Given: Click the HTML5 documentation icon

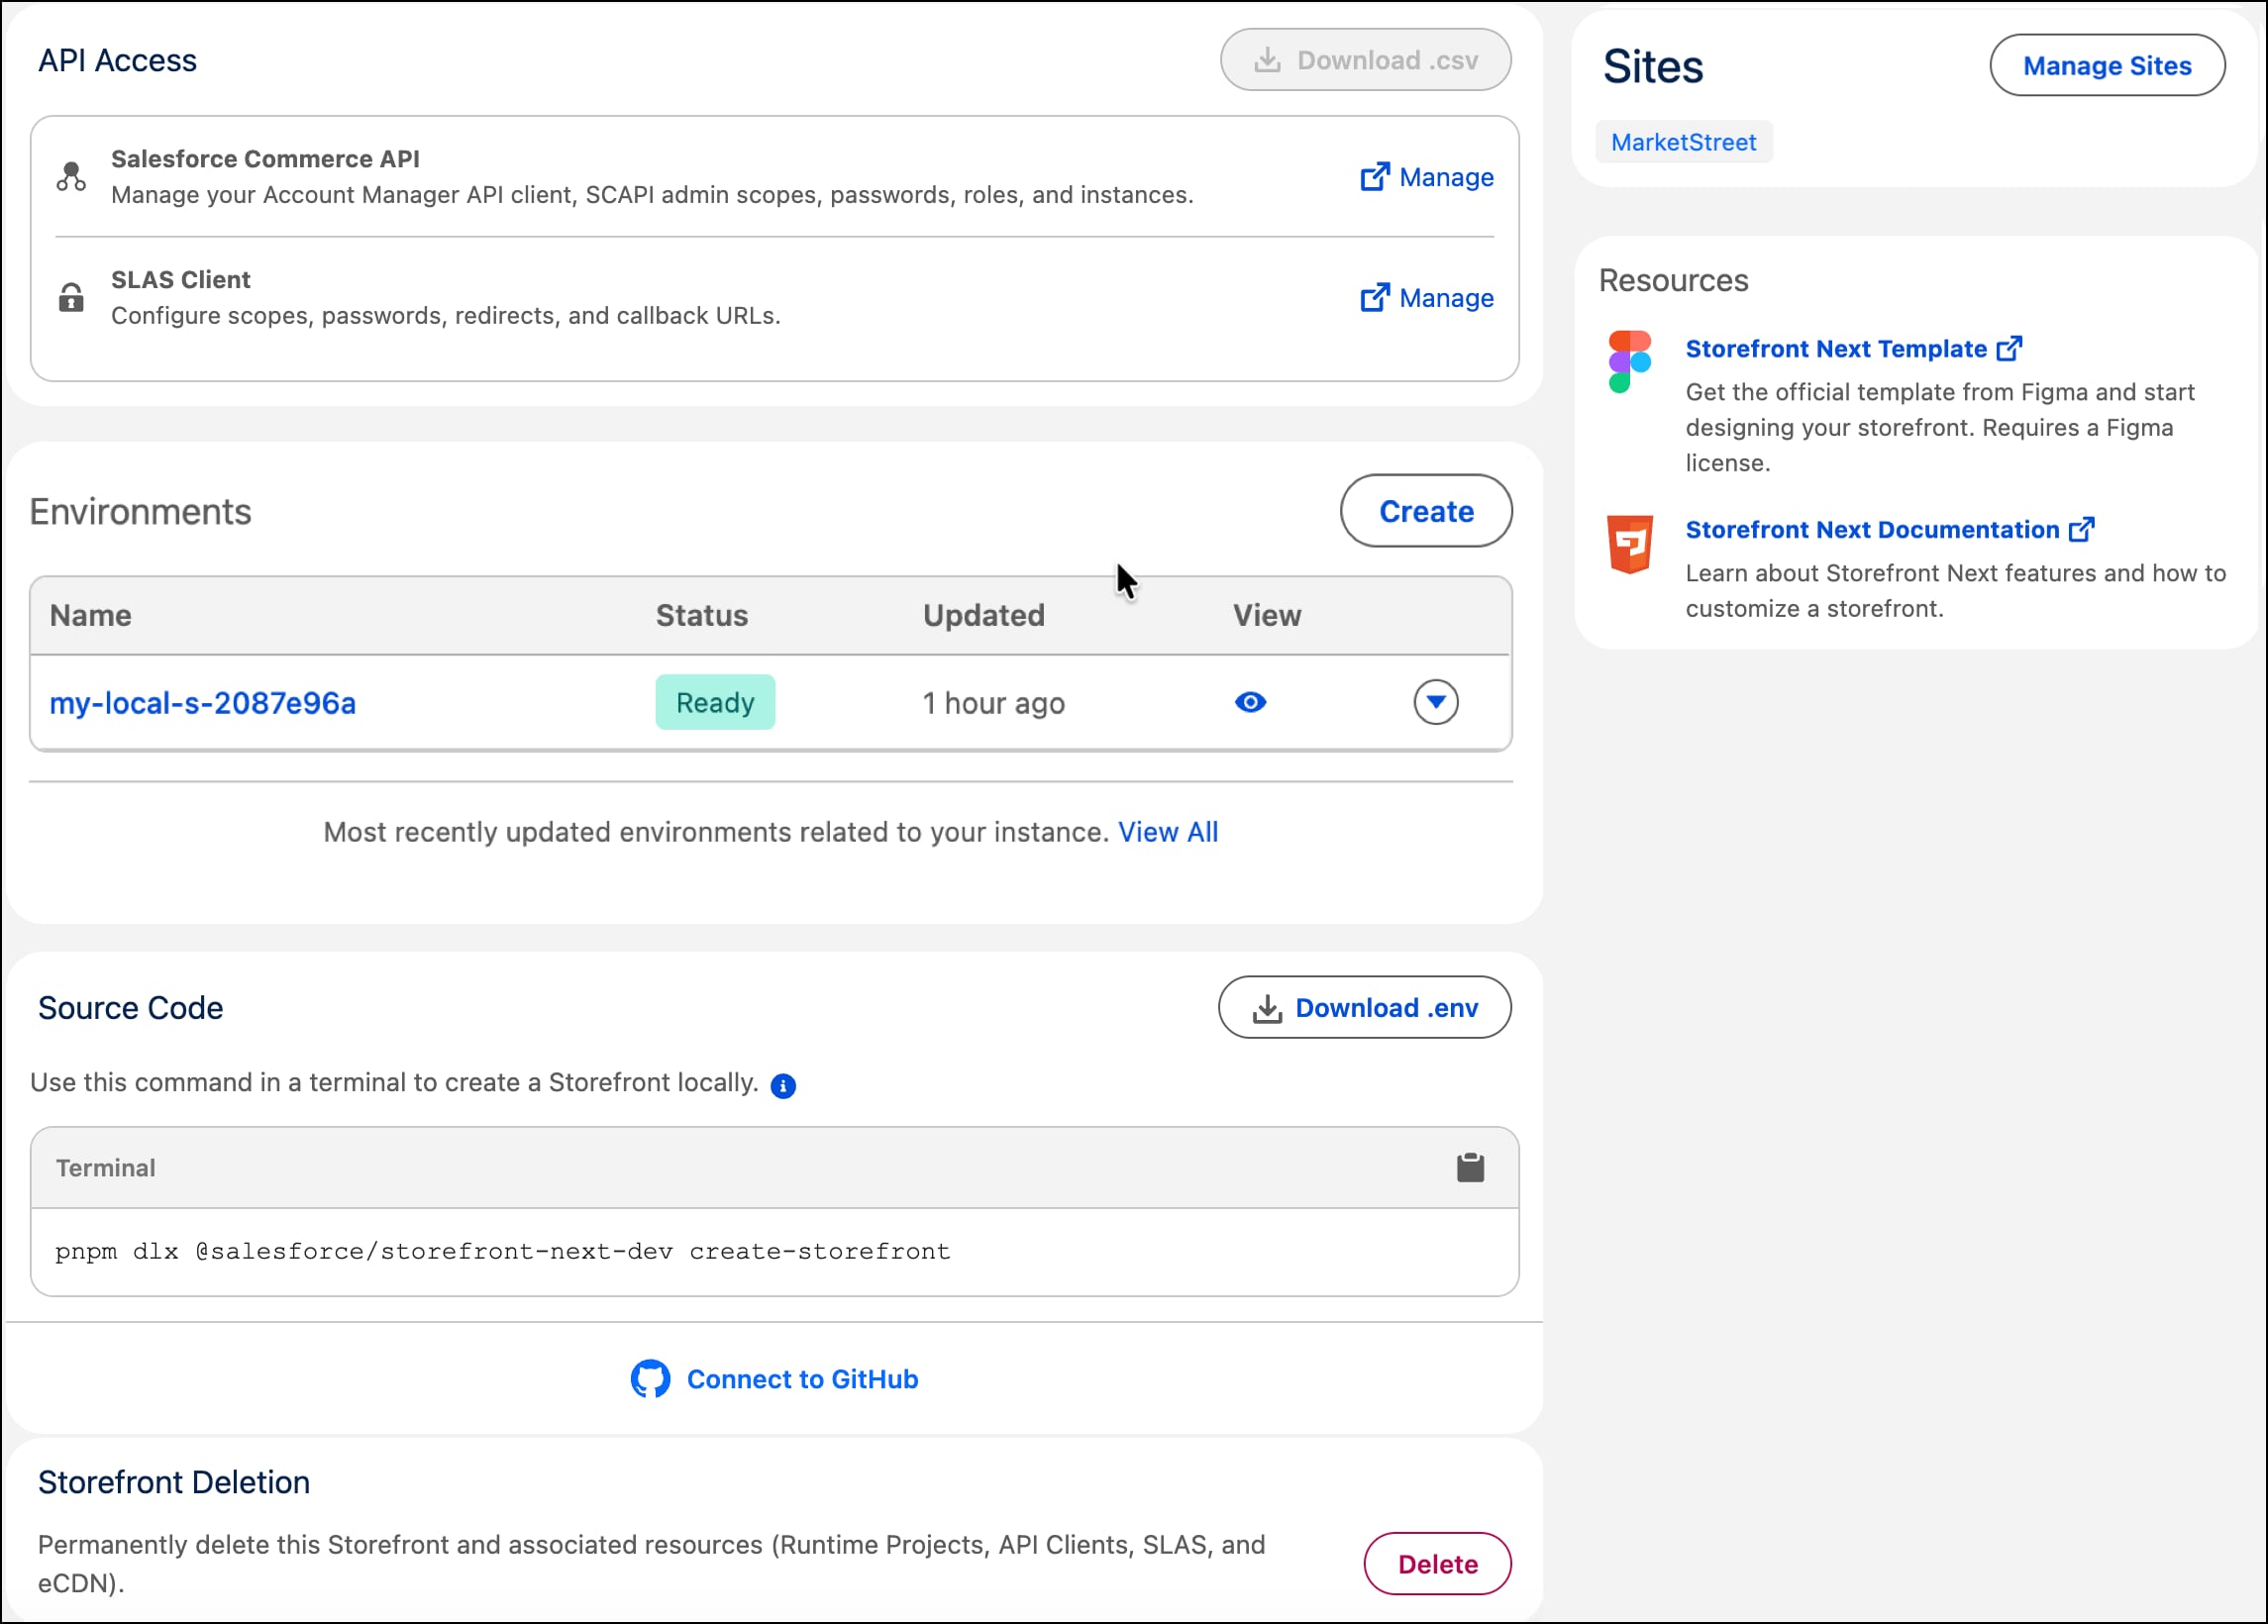Looking at the screenshot, I should click(x=1629, y=544).
